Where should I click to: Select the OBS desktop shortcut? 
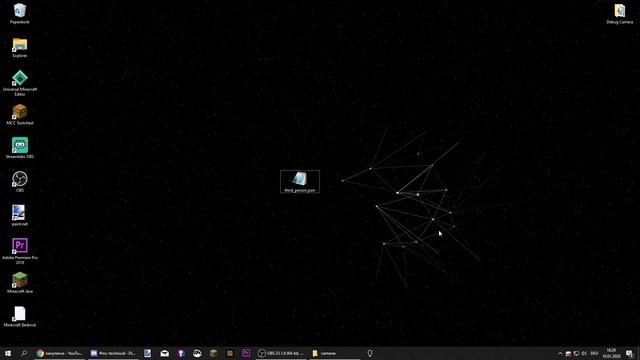[x=20, y=182]
